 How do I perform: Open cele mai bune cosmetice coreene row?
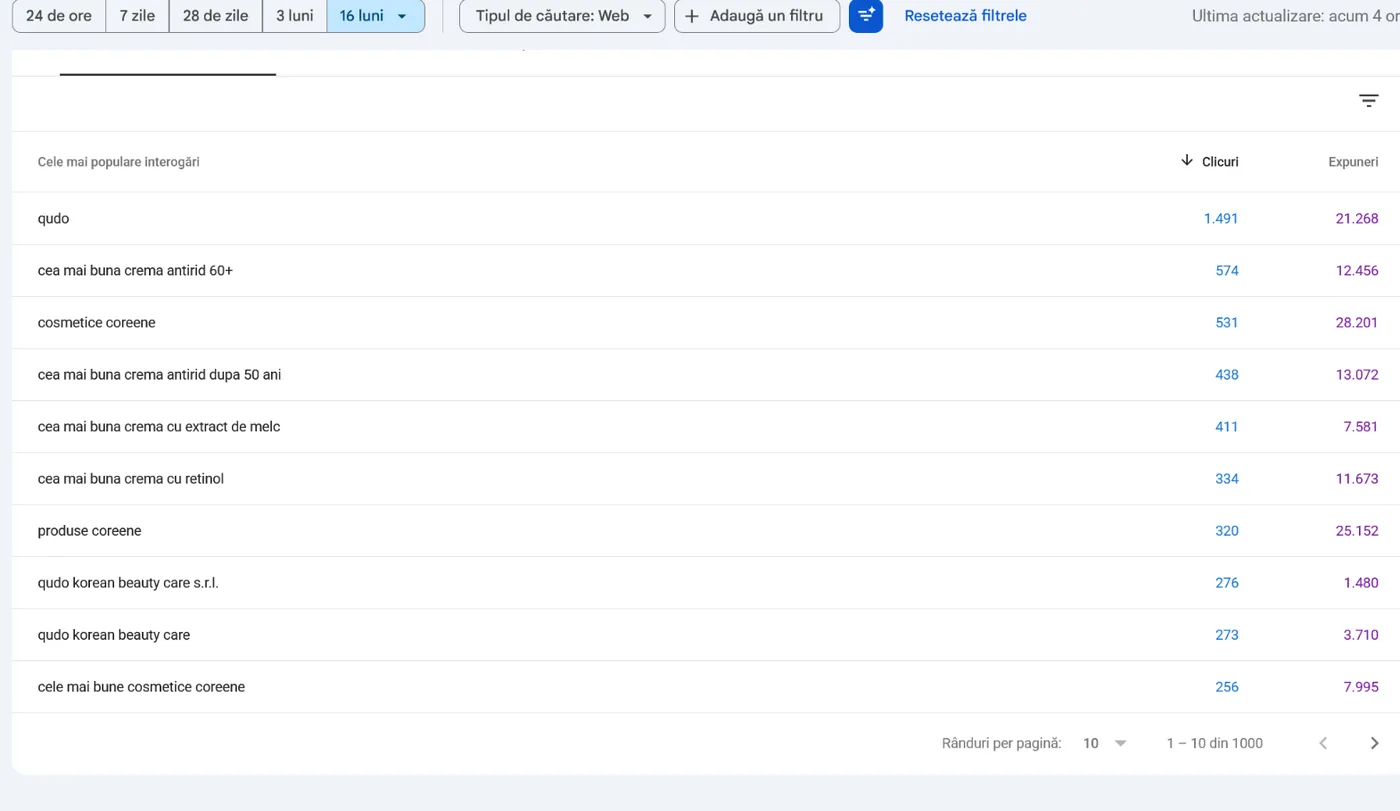tap(706, 686)
